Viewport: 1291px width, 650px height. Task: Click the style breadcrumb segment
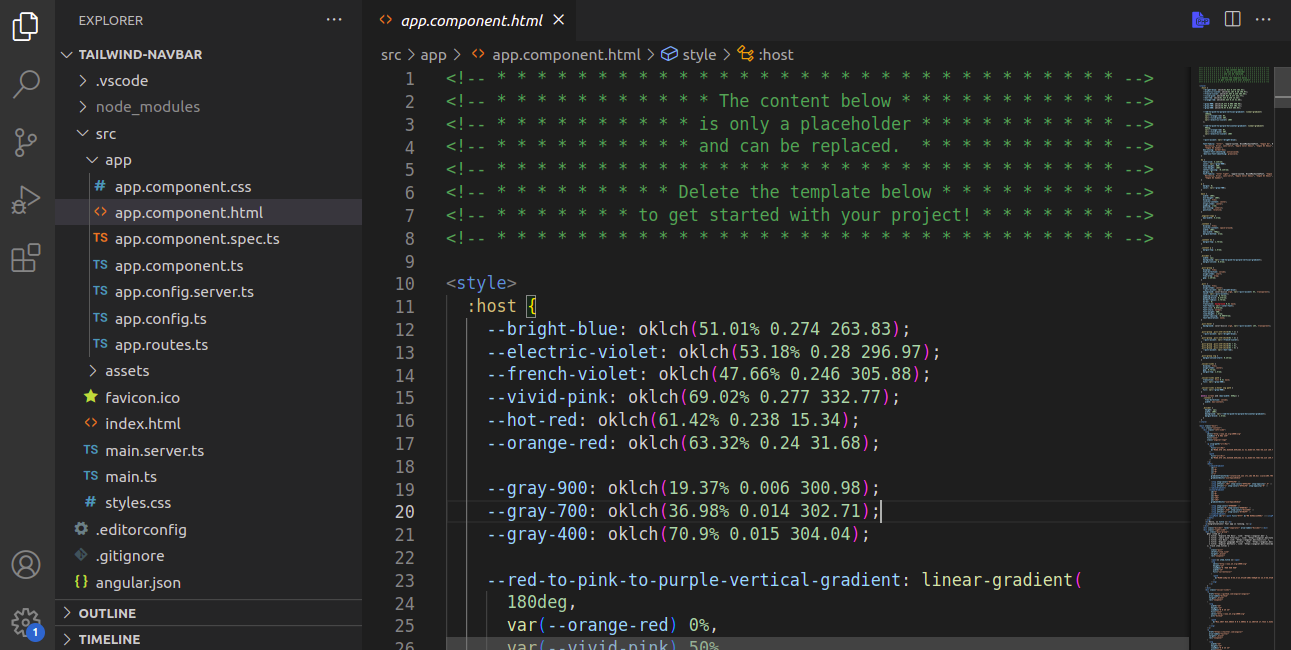699,55
